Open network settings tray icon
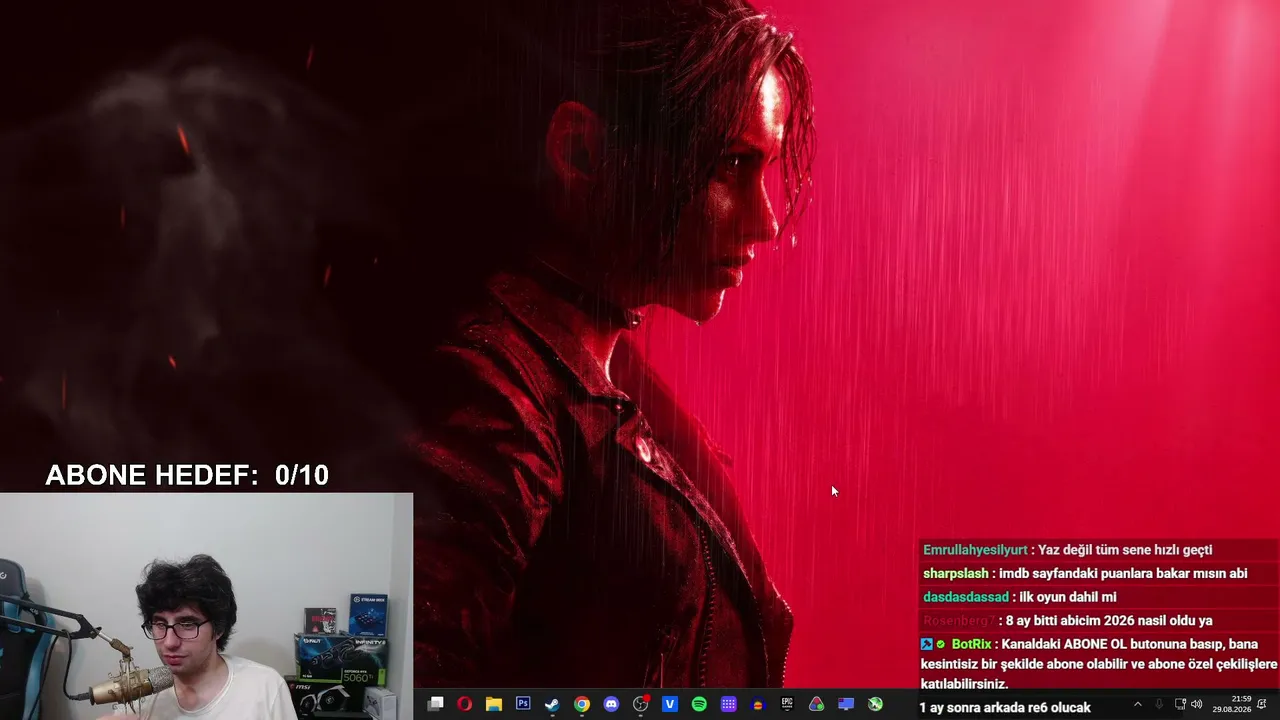This screenshot has height=720, width=1280. (x=1180, y=704)
